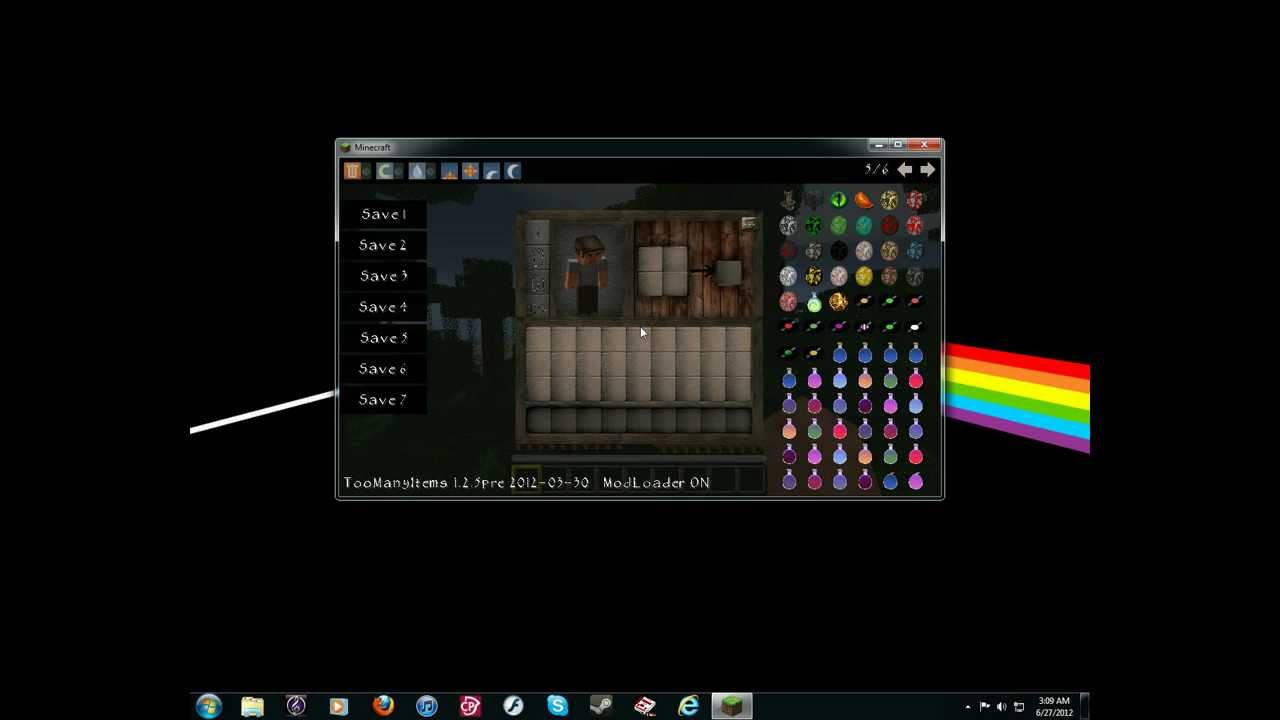Select the music disc with striped purple-white center
Viewport: 1280px width, 720px height.
864,327
